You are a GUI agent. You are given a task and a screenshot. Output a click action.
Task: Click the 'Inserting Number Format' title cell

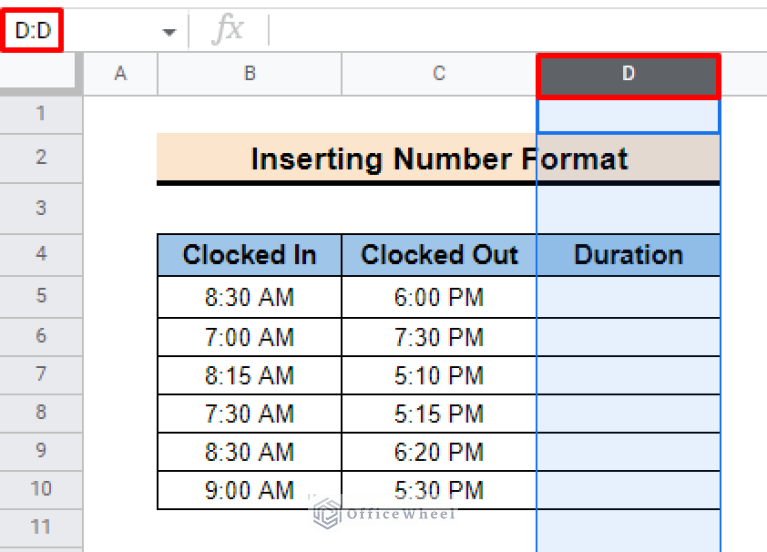[438, 159]
